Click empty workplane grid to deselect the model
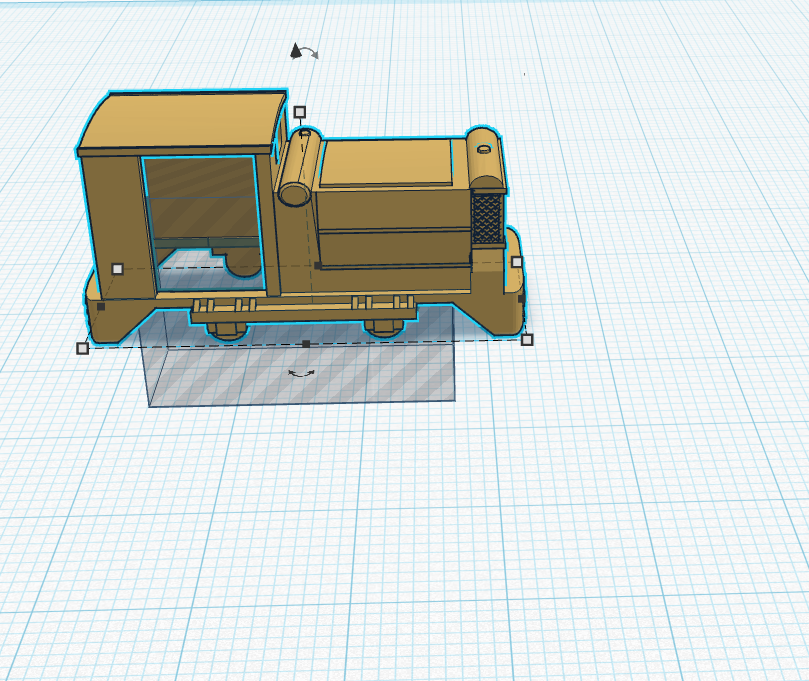This screenshot has width=809, height=681. [x=650, y=500]
